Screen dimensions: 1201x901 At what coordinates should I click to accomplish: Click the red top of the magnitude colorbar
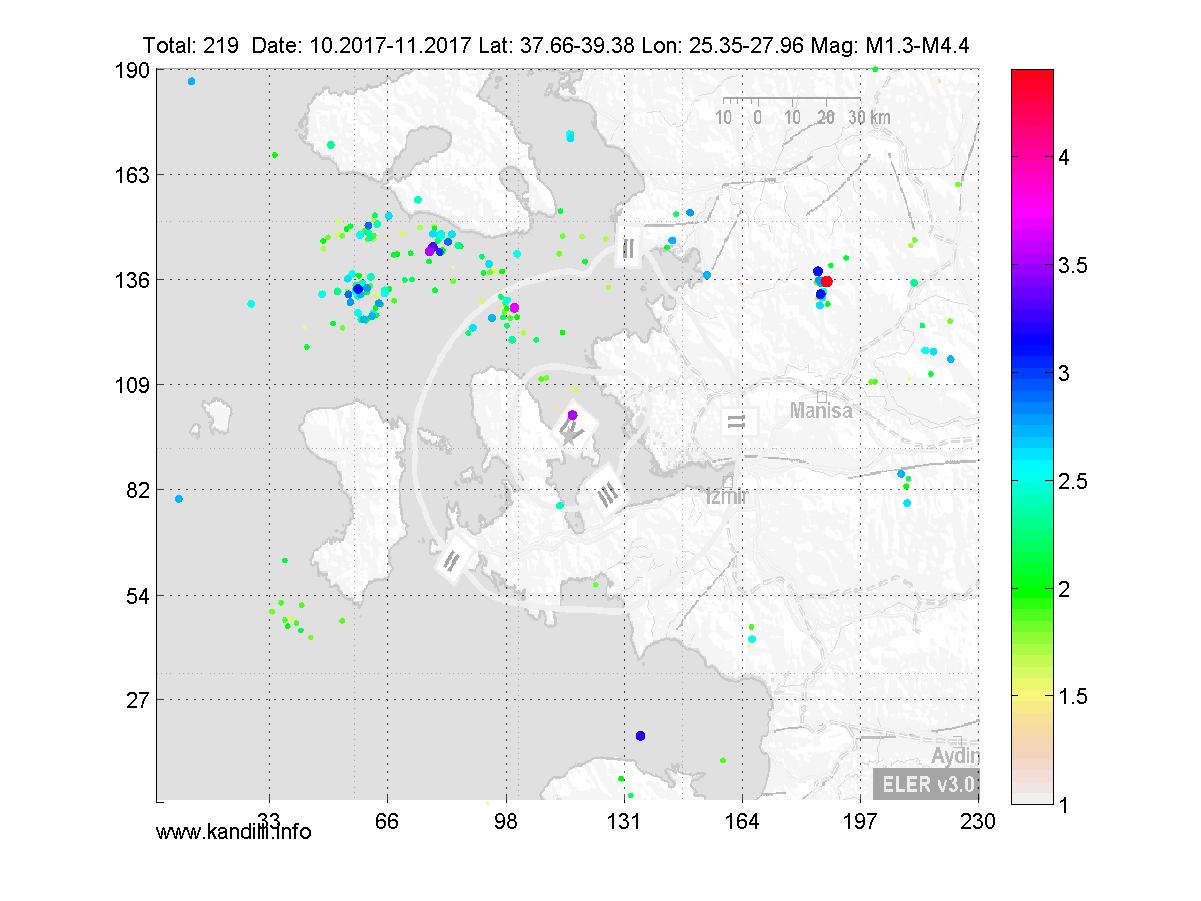pos(1033,77)
